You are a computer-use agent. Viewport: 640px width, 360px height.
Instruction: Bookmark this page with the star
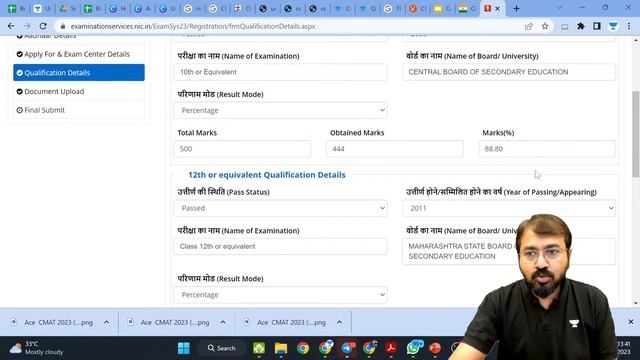[x=545, y=26]
